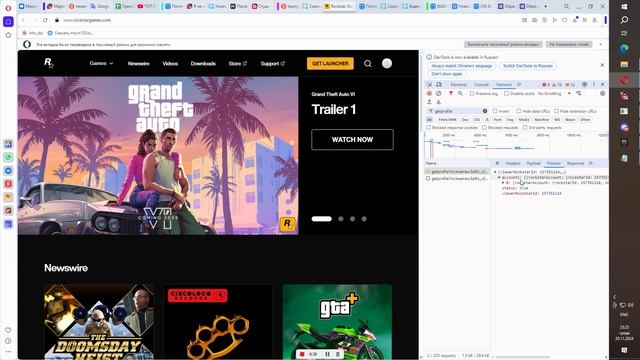Open the GTA+ motorcycle news thumbnail
This screenshot has width=640, height=360.
pyautogui.click(x=337, y=322)
